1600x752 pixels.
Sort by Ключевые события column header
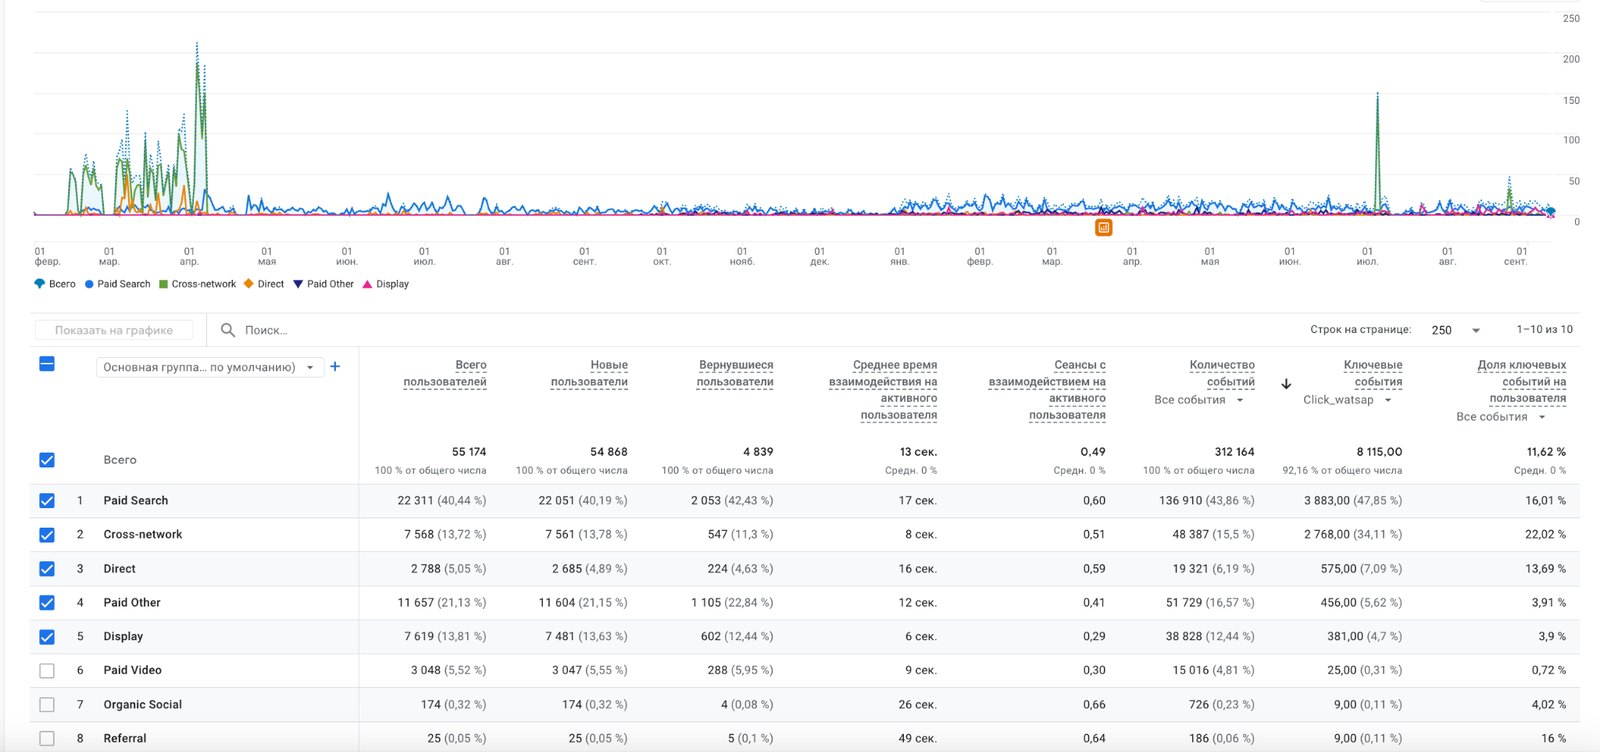pos(1373,373)
